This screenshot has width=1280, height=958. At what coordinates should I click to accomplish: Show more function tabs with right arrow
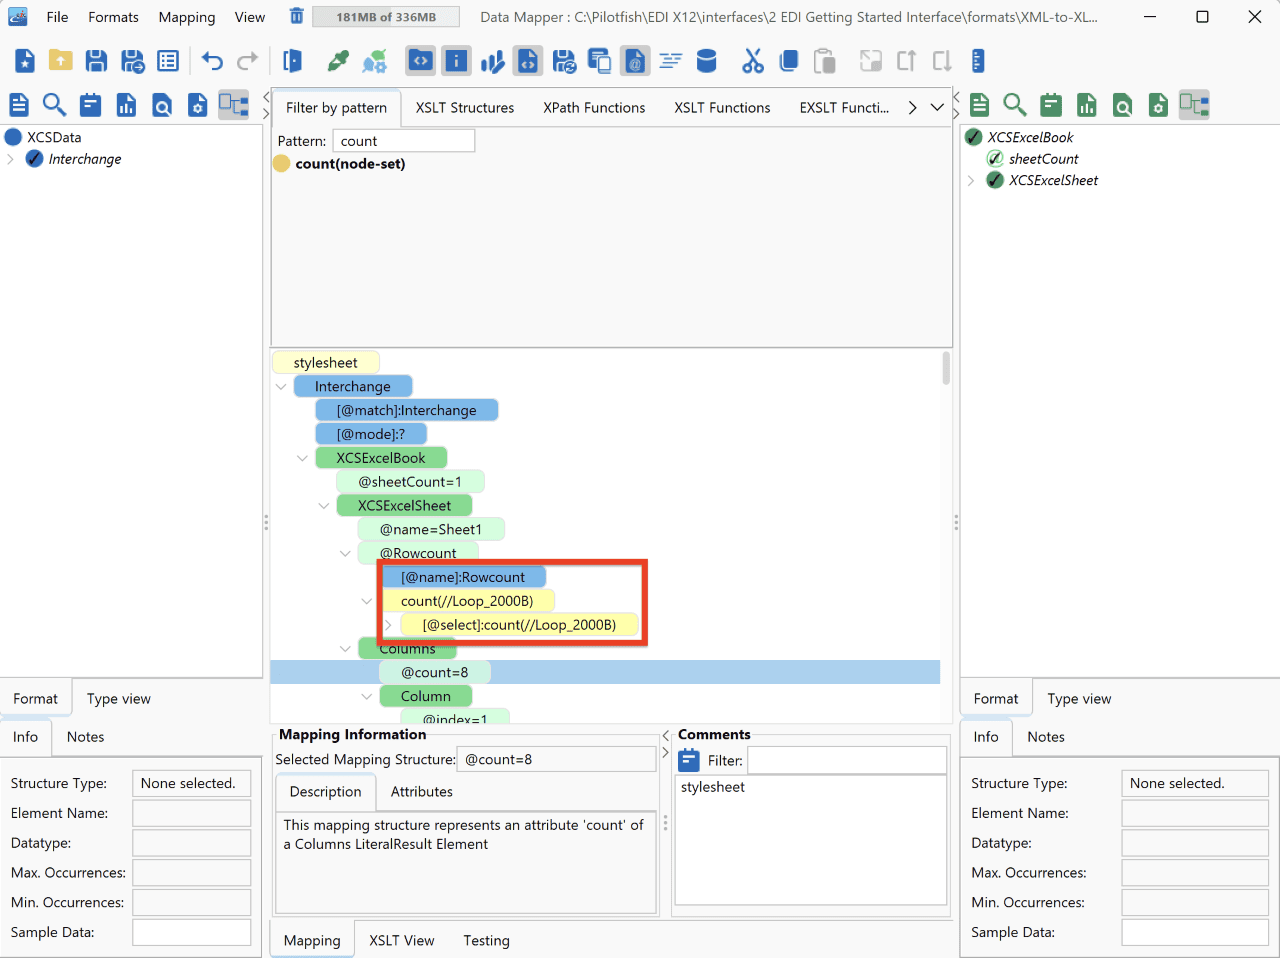(912, 108)
